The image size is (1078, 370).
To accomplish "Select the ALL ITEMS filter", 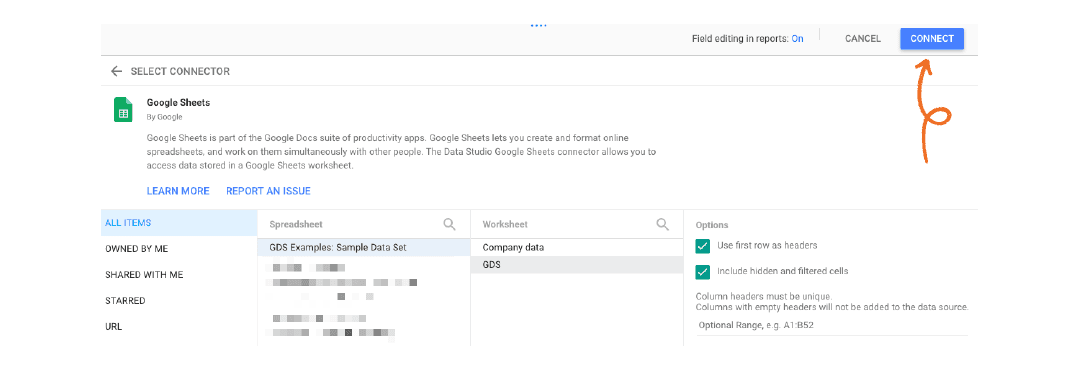I will [179, 223].
